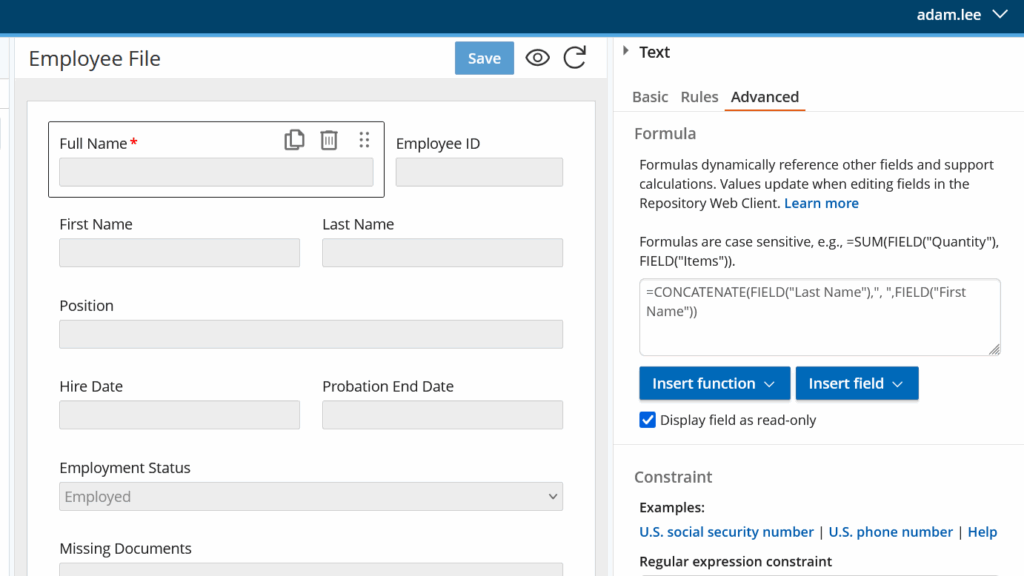
Task: Click the U.S. social security number example
Action: coord(726,532)
